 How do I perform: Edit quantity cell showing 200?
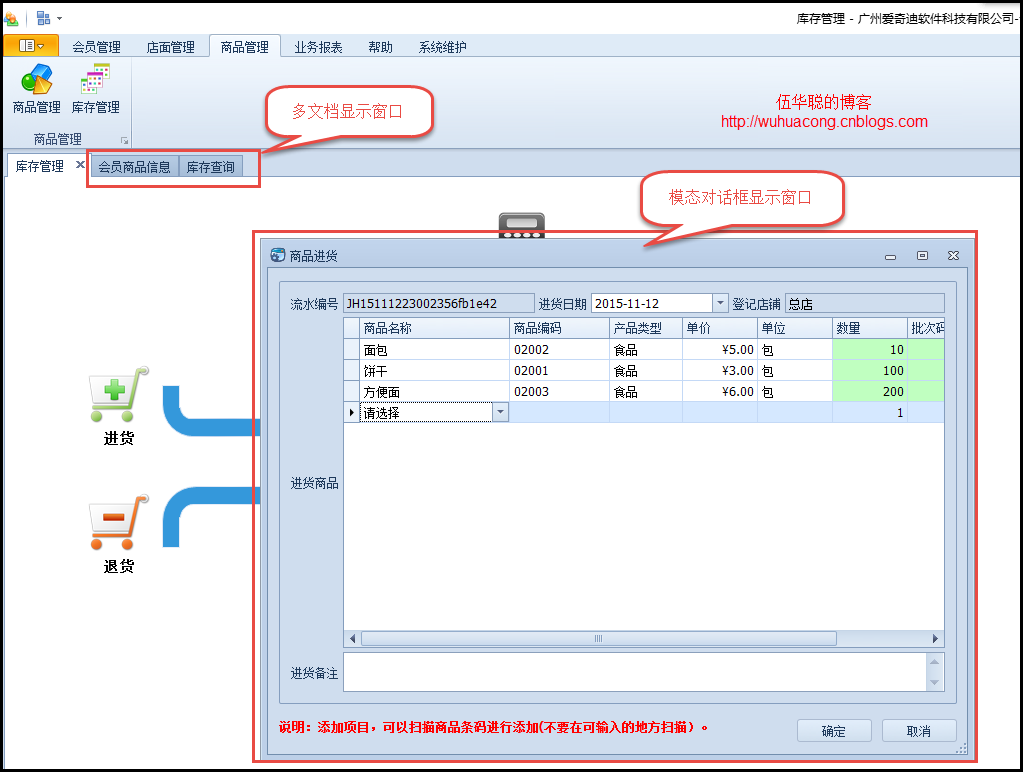[x=870, y=392]
